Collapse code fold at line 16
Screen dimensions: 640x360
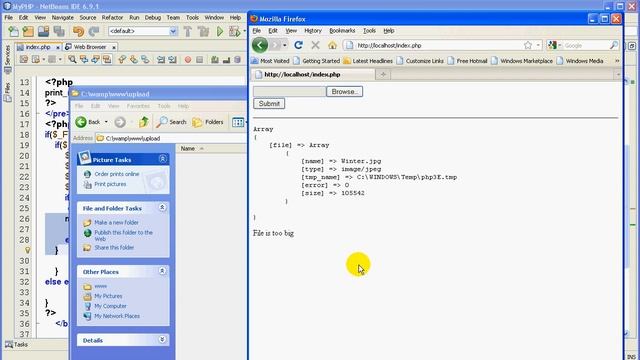(x=38, y=113)
